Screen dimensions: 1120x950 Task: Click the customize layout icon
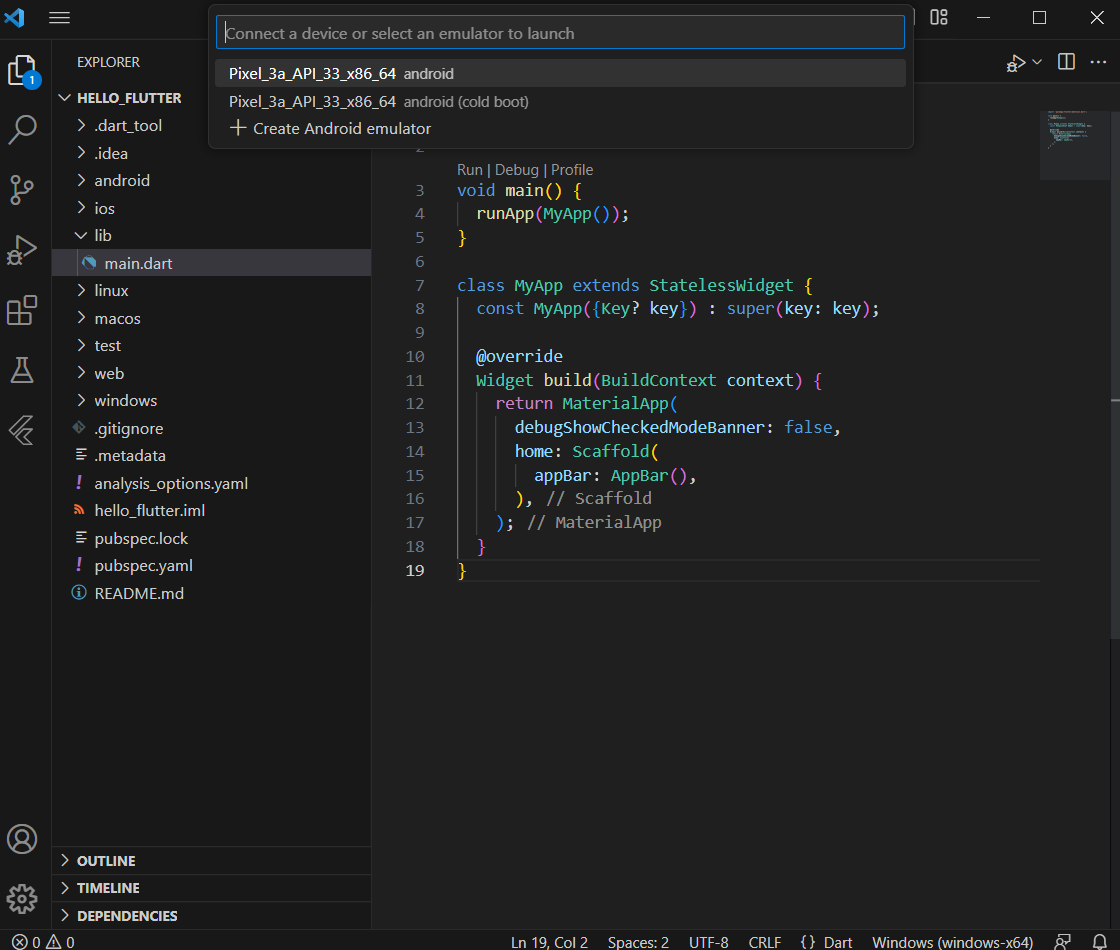tap(939, 18)
